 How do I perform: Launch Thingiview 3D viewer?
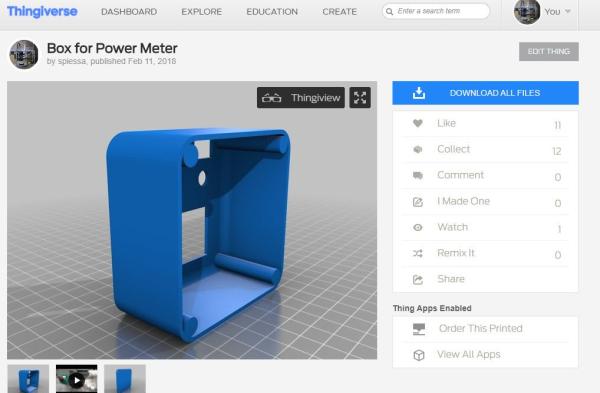[x=301, y=98]
